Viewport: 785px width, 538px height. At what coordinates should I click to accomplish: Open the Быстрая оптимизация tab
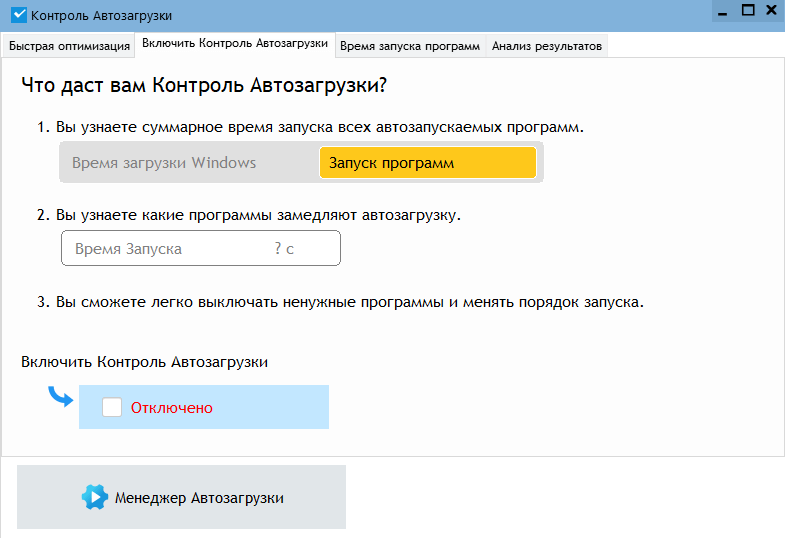[x=69, y=46]
